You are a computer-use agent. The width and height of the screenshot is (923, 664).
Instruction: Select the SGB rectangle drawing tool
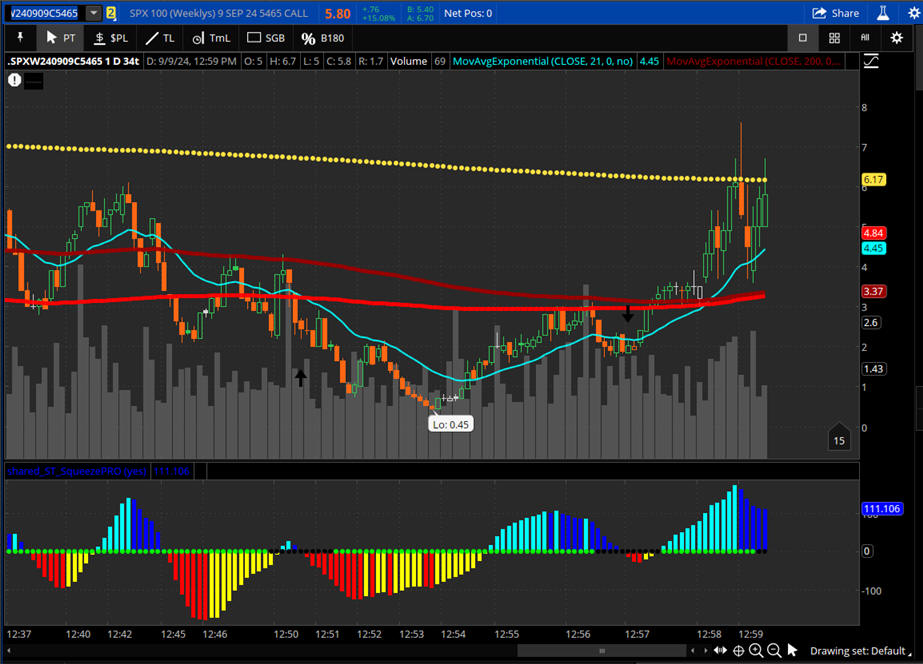(267, 37)
